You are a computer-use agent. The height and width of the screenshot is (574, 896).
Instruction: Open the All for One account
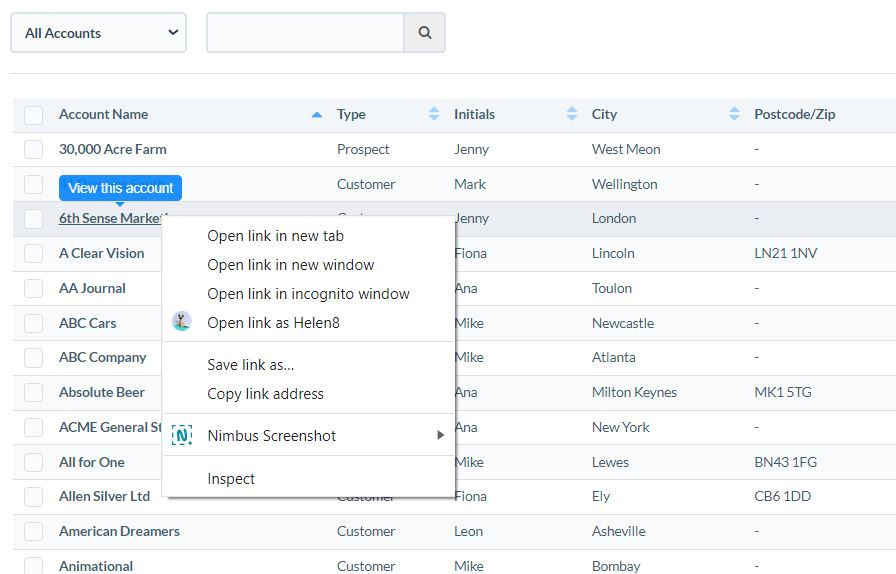coord(91,462)
